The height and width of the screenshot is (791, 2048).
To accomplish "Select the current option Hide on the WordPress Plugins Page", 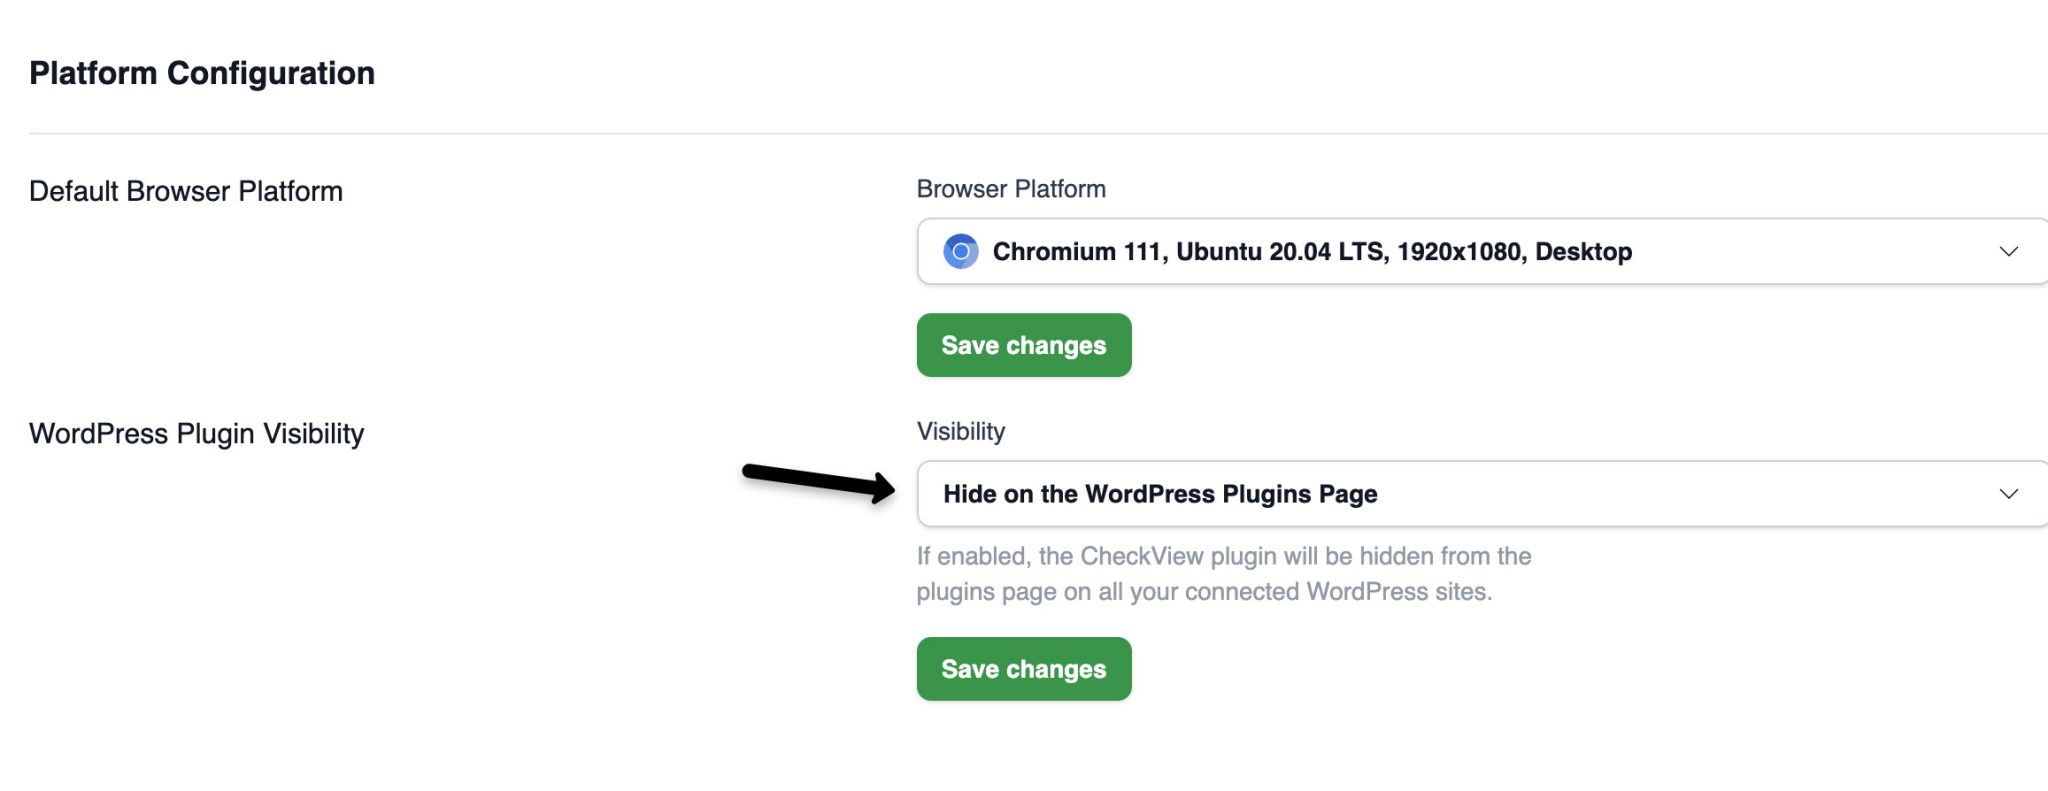I will click(1160, 493).
